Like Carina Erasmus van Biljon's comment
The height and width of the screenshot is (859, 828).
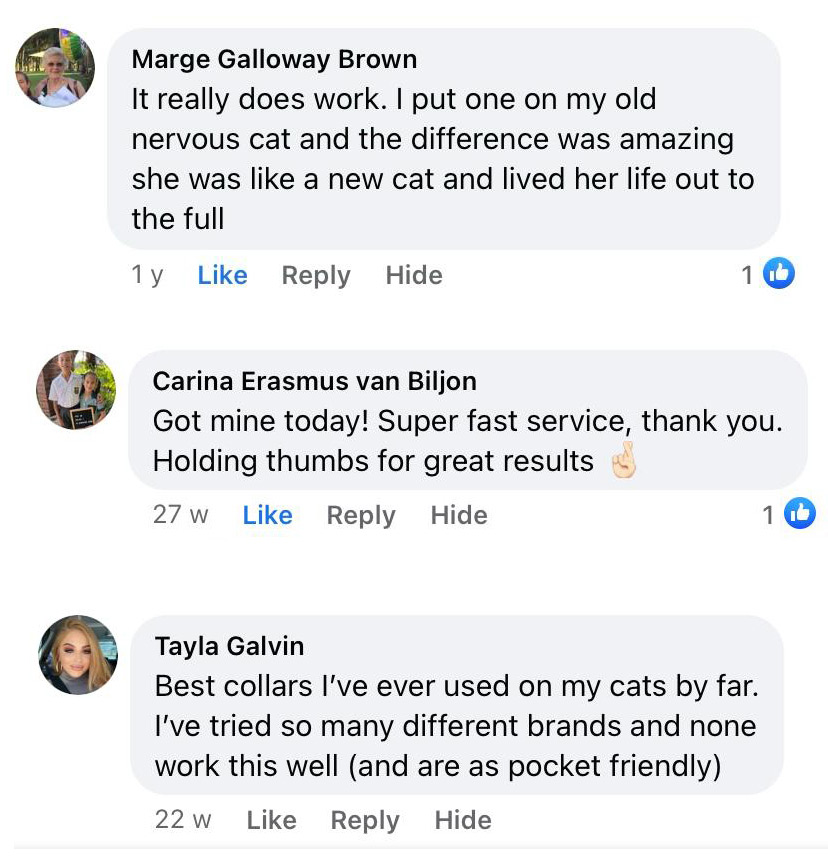[267, 515]
